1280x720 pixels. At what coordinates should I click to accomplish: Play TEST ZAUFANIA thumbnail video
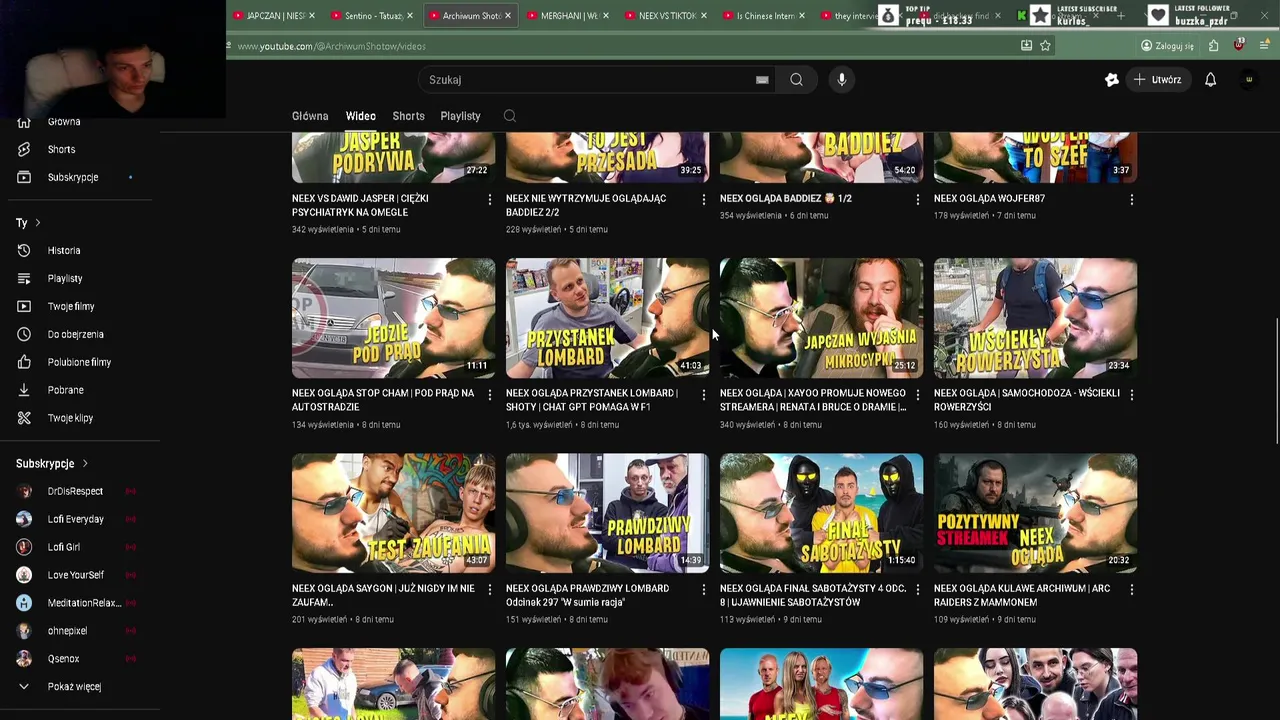pyautogui.click(x=393, y=513)
